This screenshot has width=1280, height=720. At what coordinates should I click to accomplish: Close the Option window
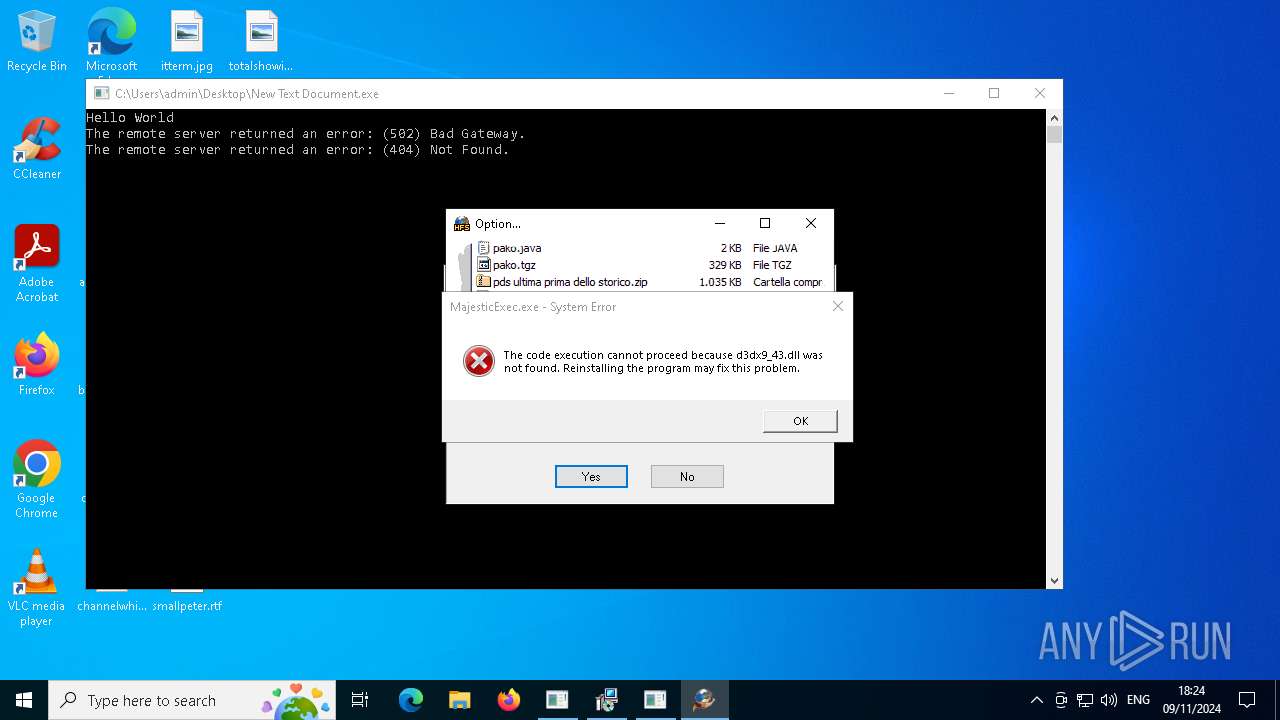811,223
